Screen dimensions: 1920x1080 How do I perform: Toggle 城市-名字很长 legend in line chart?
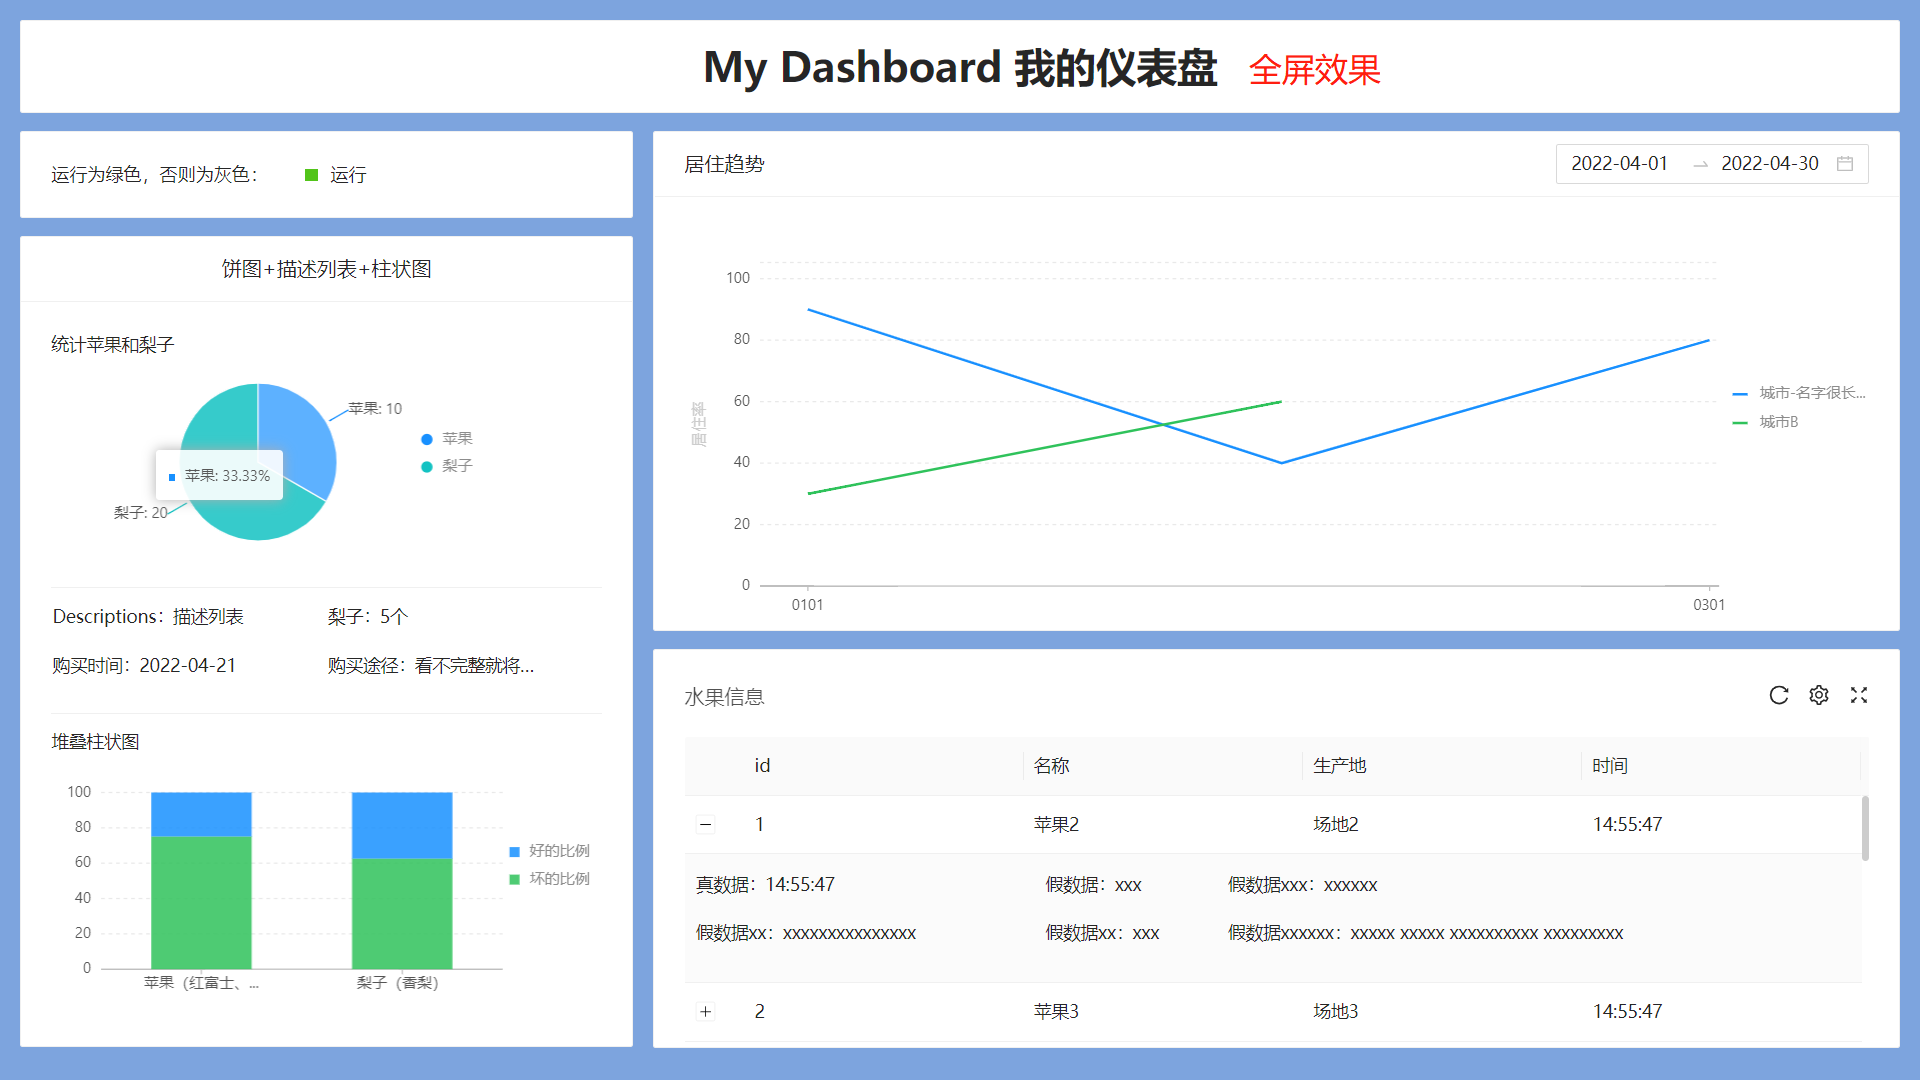1798,393
